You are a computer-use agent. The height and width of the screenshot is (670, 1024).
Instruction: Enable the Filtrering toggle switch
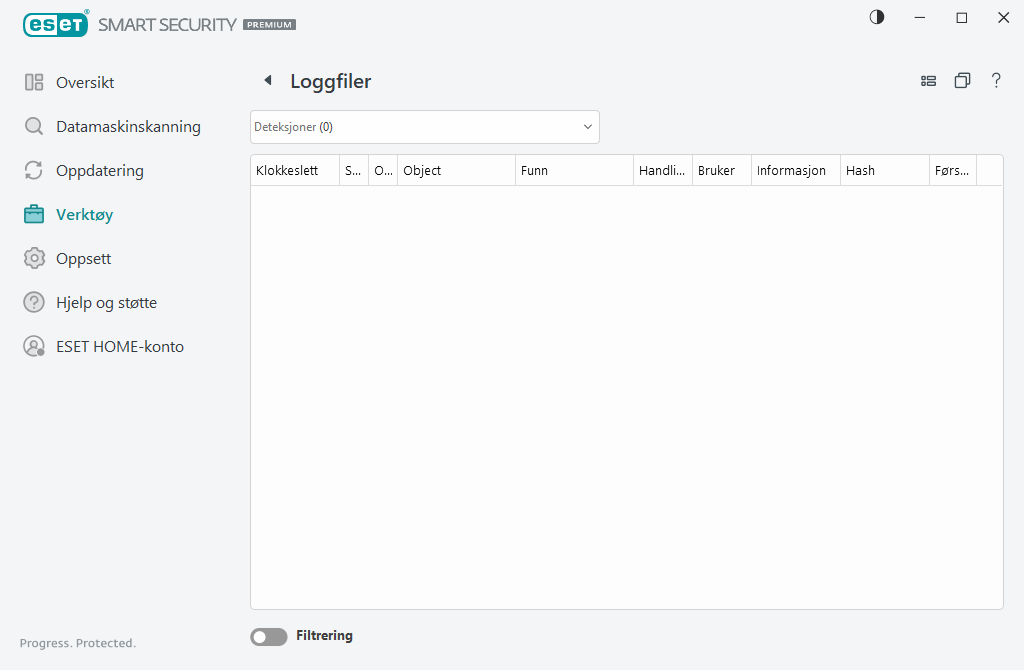(268, 637)
